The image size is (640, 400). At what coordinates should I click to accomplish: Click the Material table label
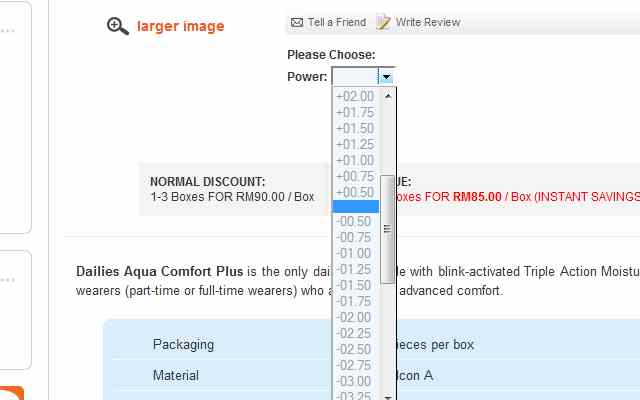click(x=176, y=376)
